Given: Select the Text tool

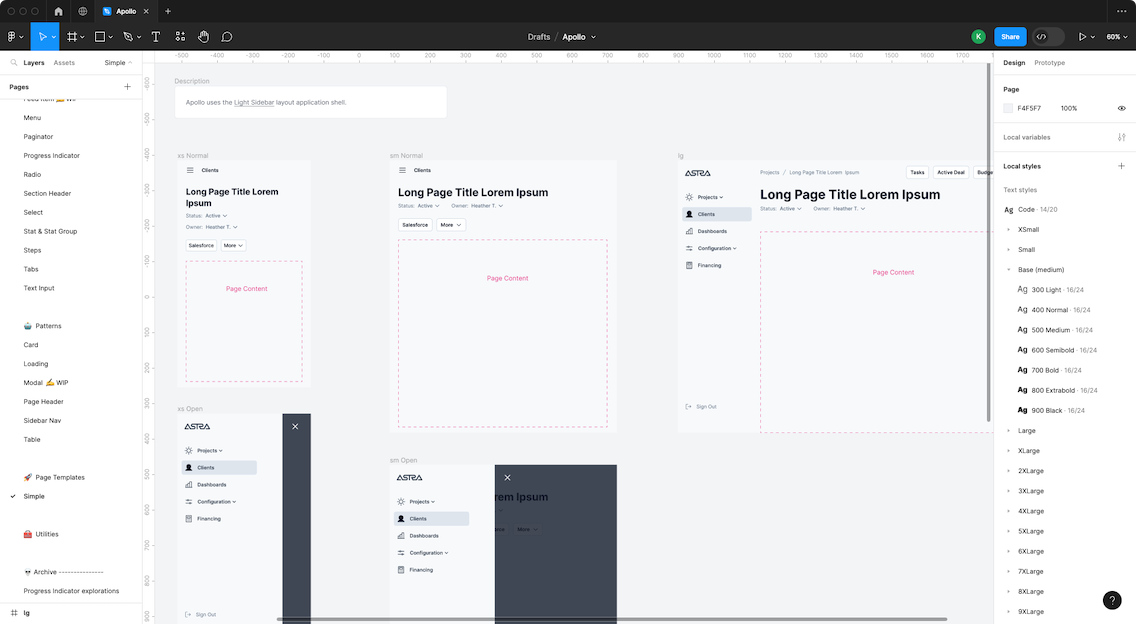Looking at the screenshot, I should pos(156,37).
